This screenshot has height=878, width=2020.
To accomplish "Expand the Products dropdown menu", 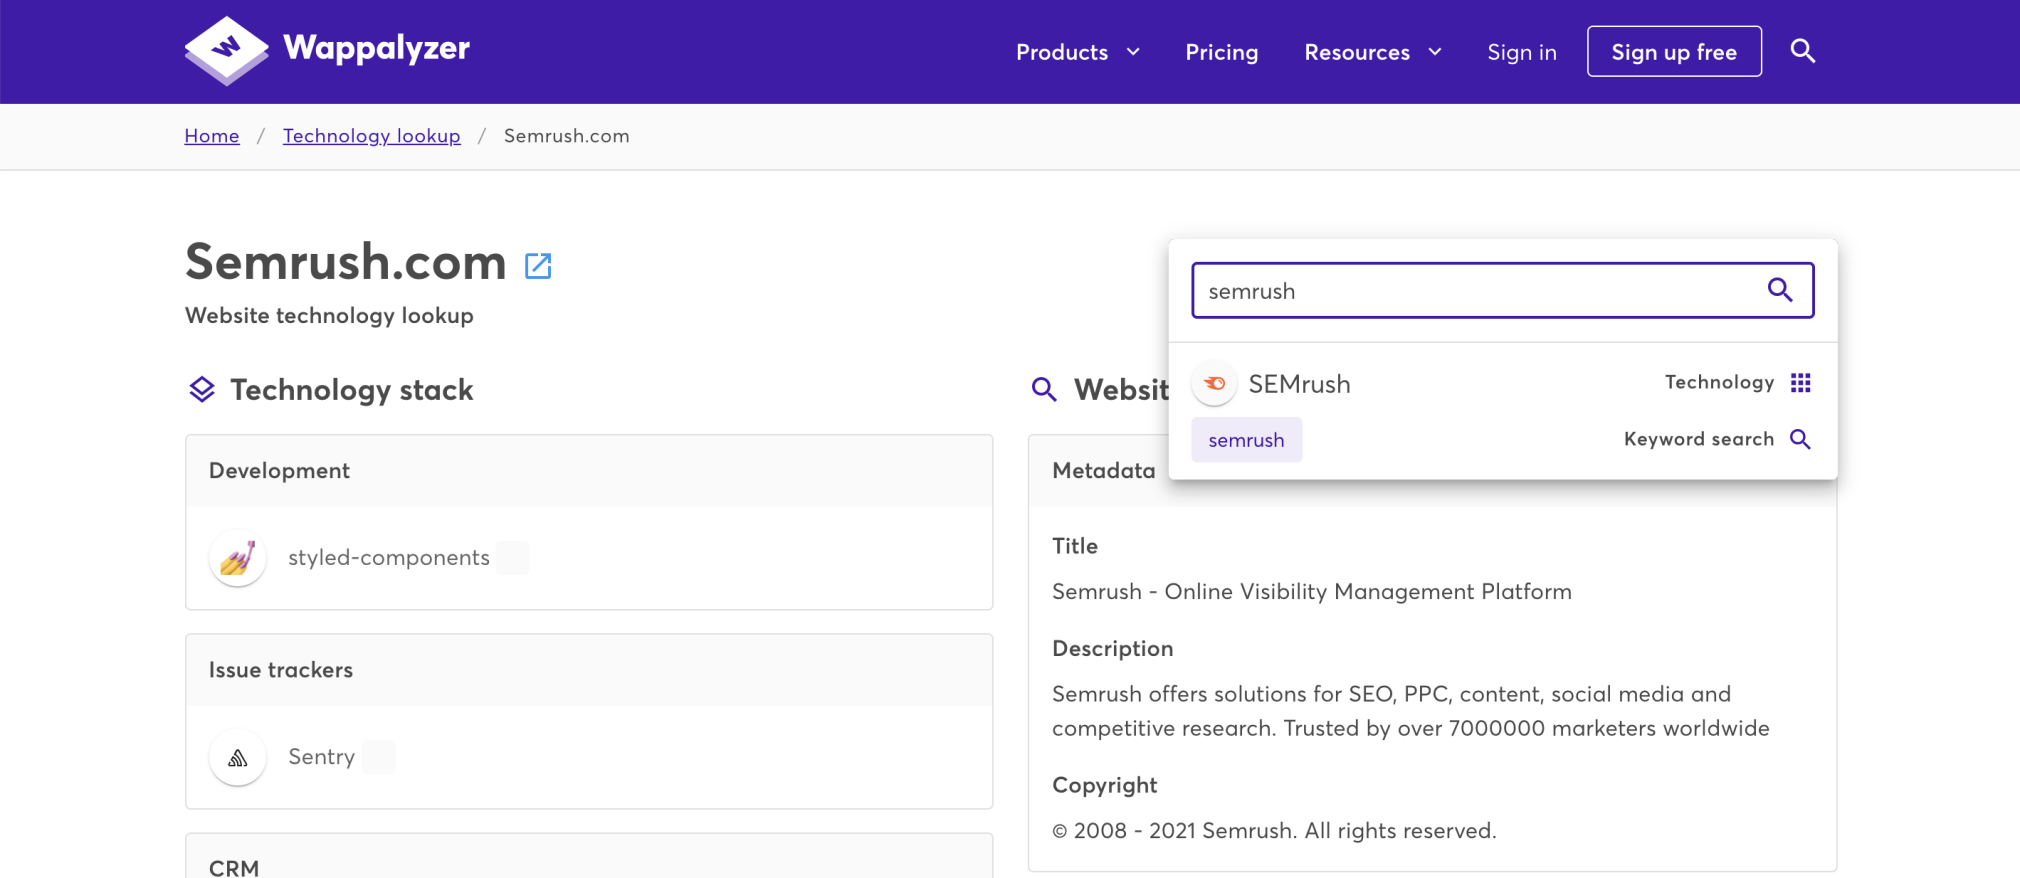I will (x=1078, y=52).
